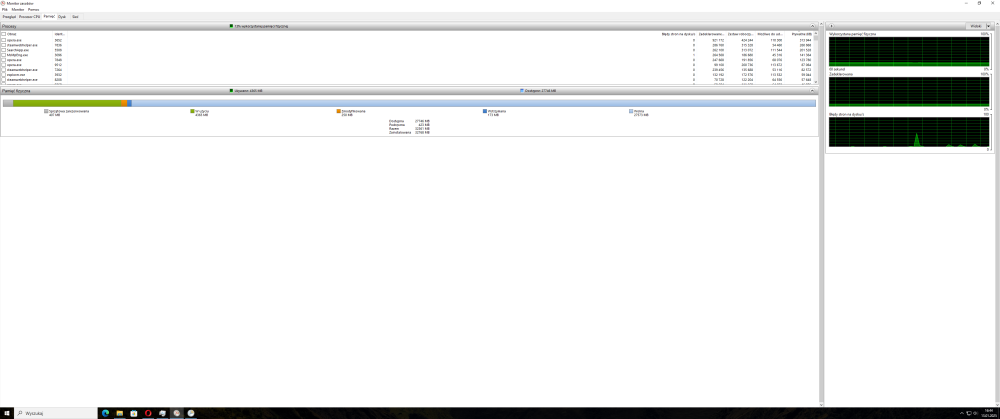
Task: Open the volume tray icon
Action: click(x=976, y=413)
